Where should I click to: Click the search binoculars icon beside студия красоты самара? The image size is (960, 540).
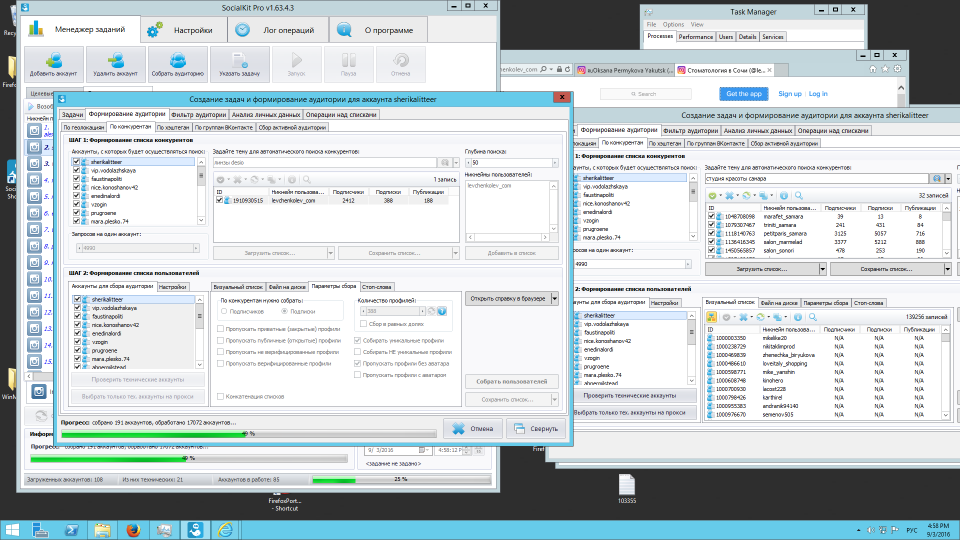pyautogui.click(x=936, y=179)
